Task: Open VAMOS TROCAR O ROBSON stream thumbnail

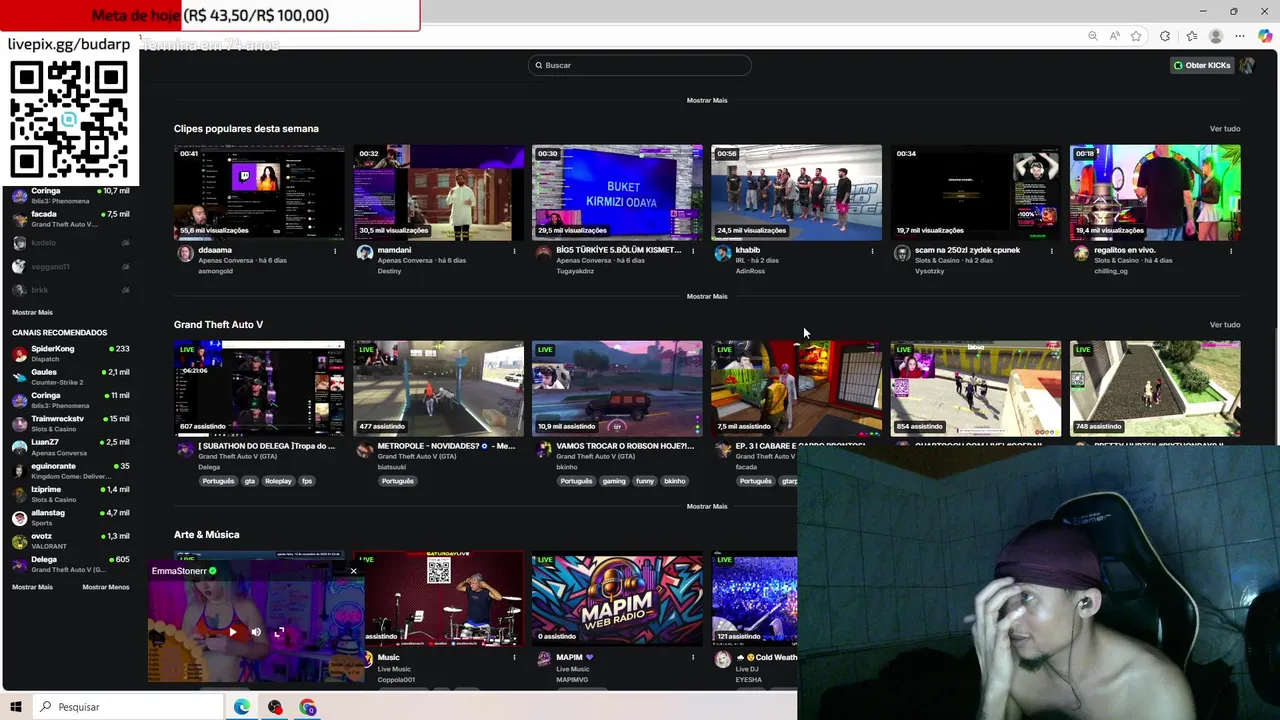Action: pos(617,389)
